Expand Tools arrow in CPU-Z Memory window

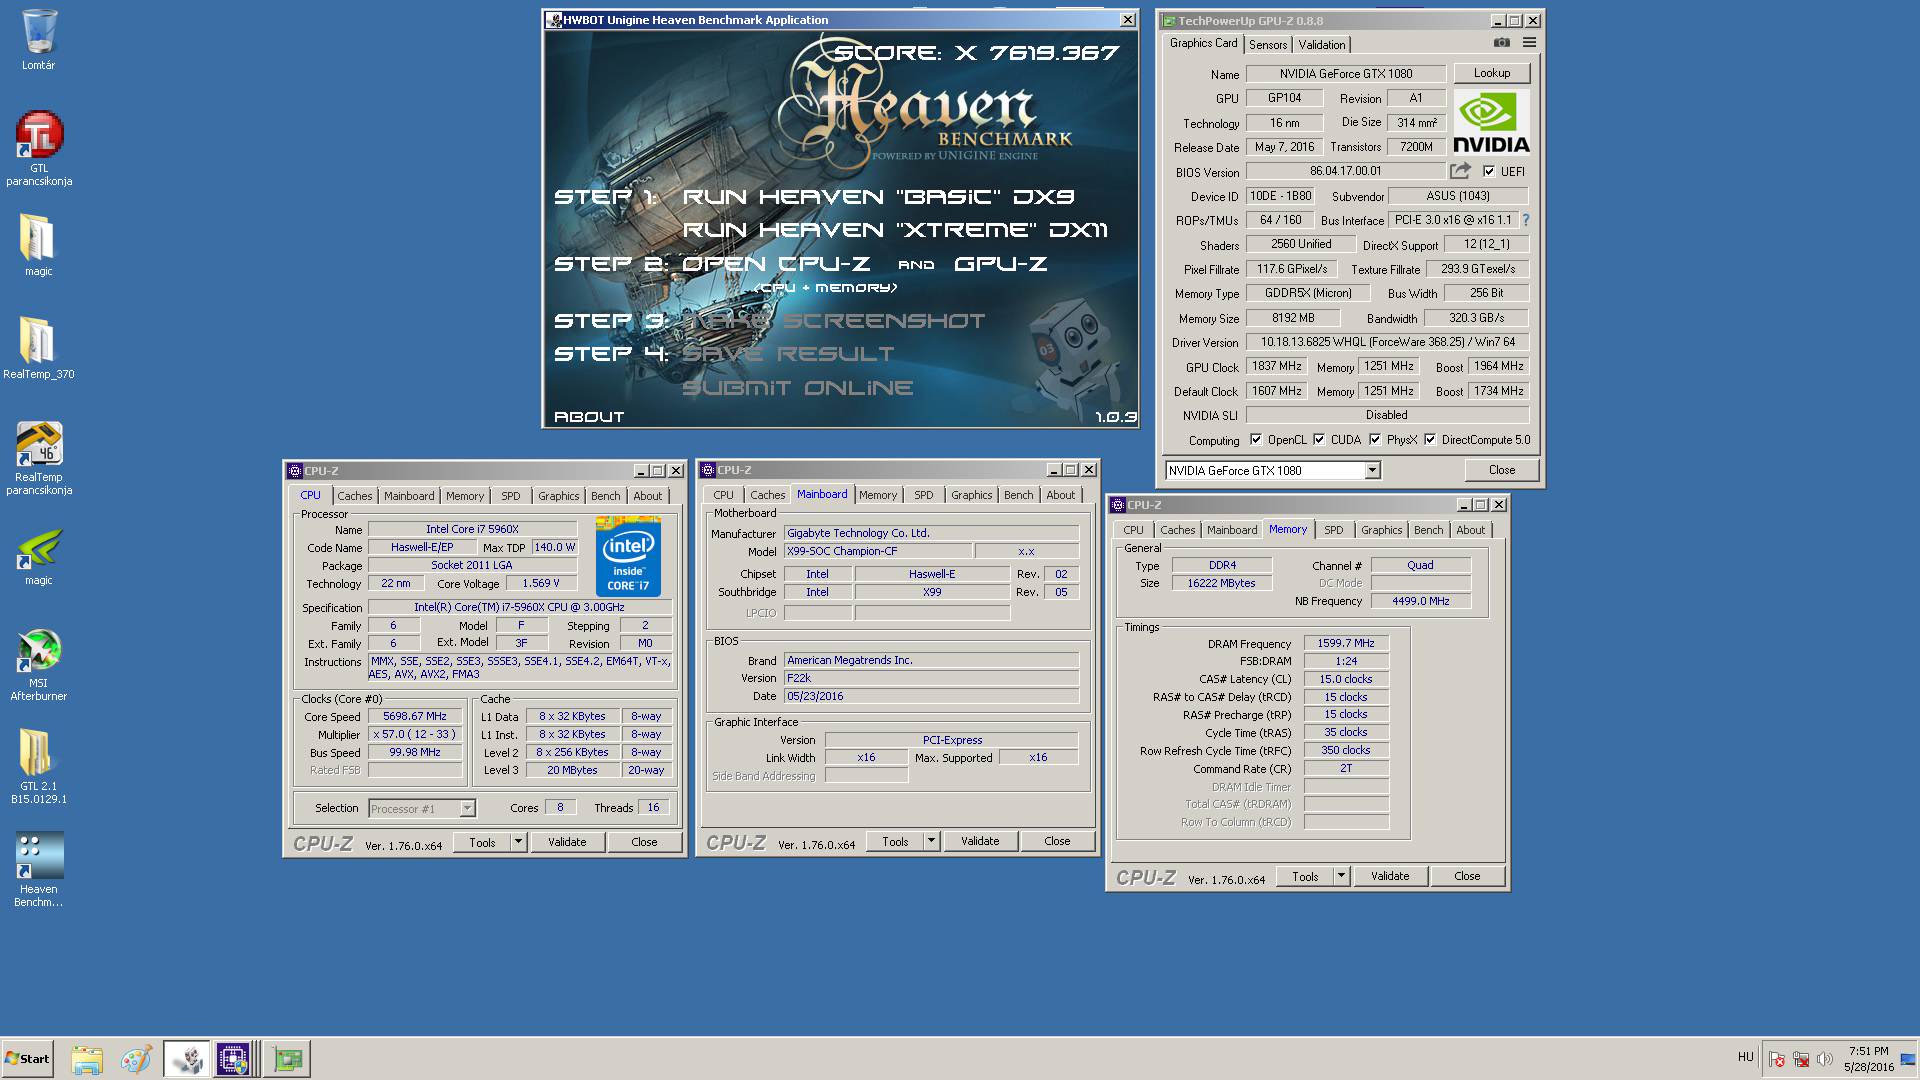(1341, 876)
